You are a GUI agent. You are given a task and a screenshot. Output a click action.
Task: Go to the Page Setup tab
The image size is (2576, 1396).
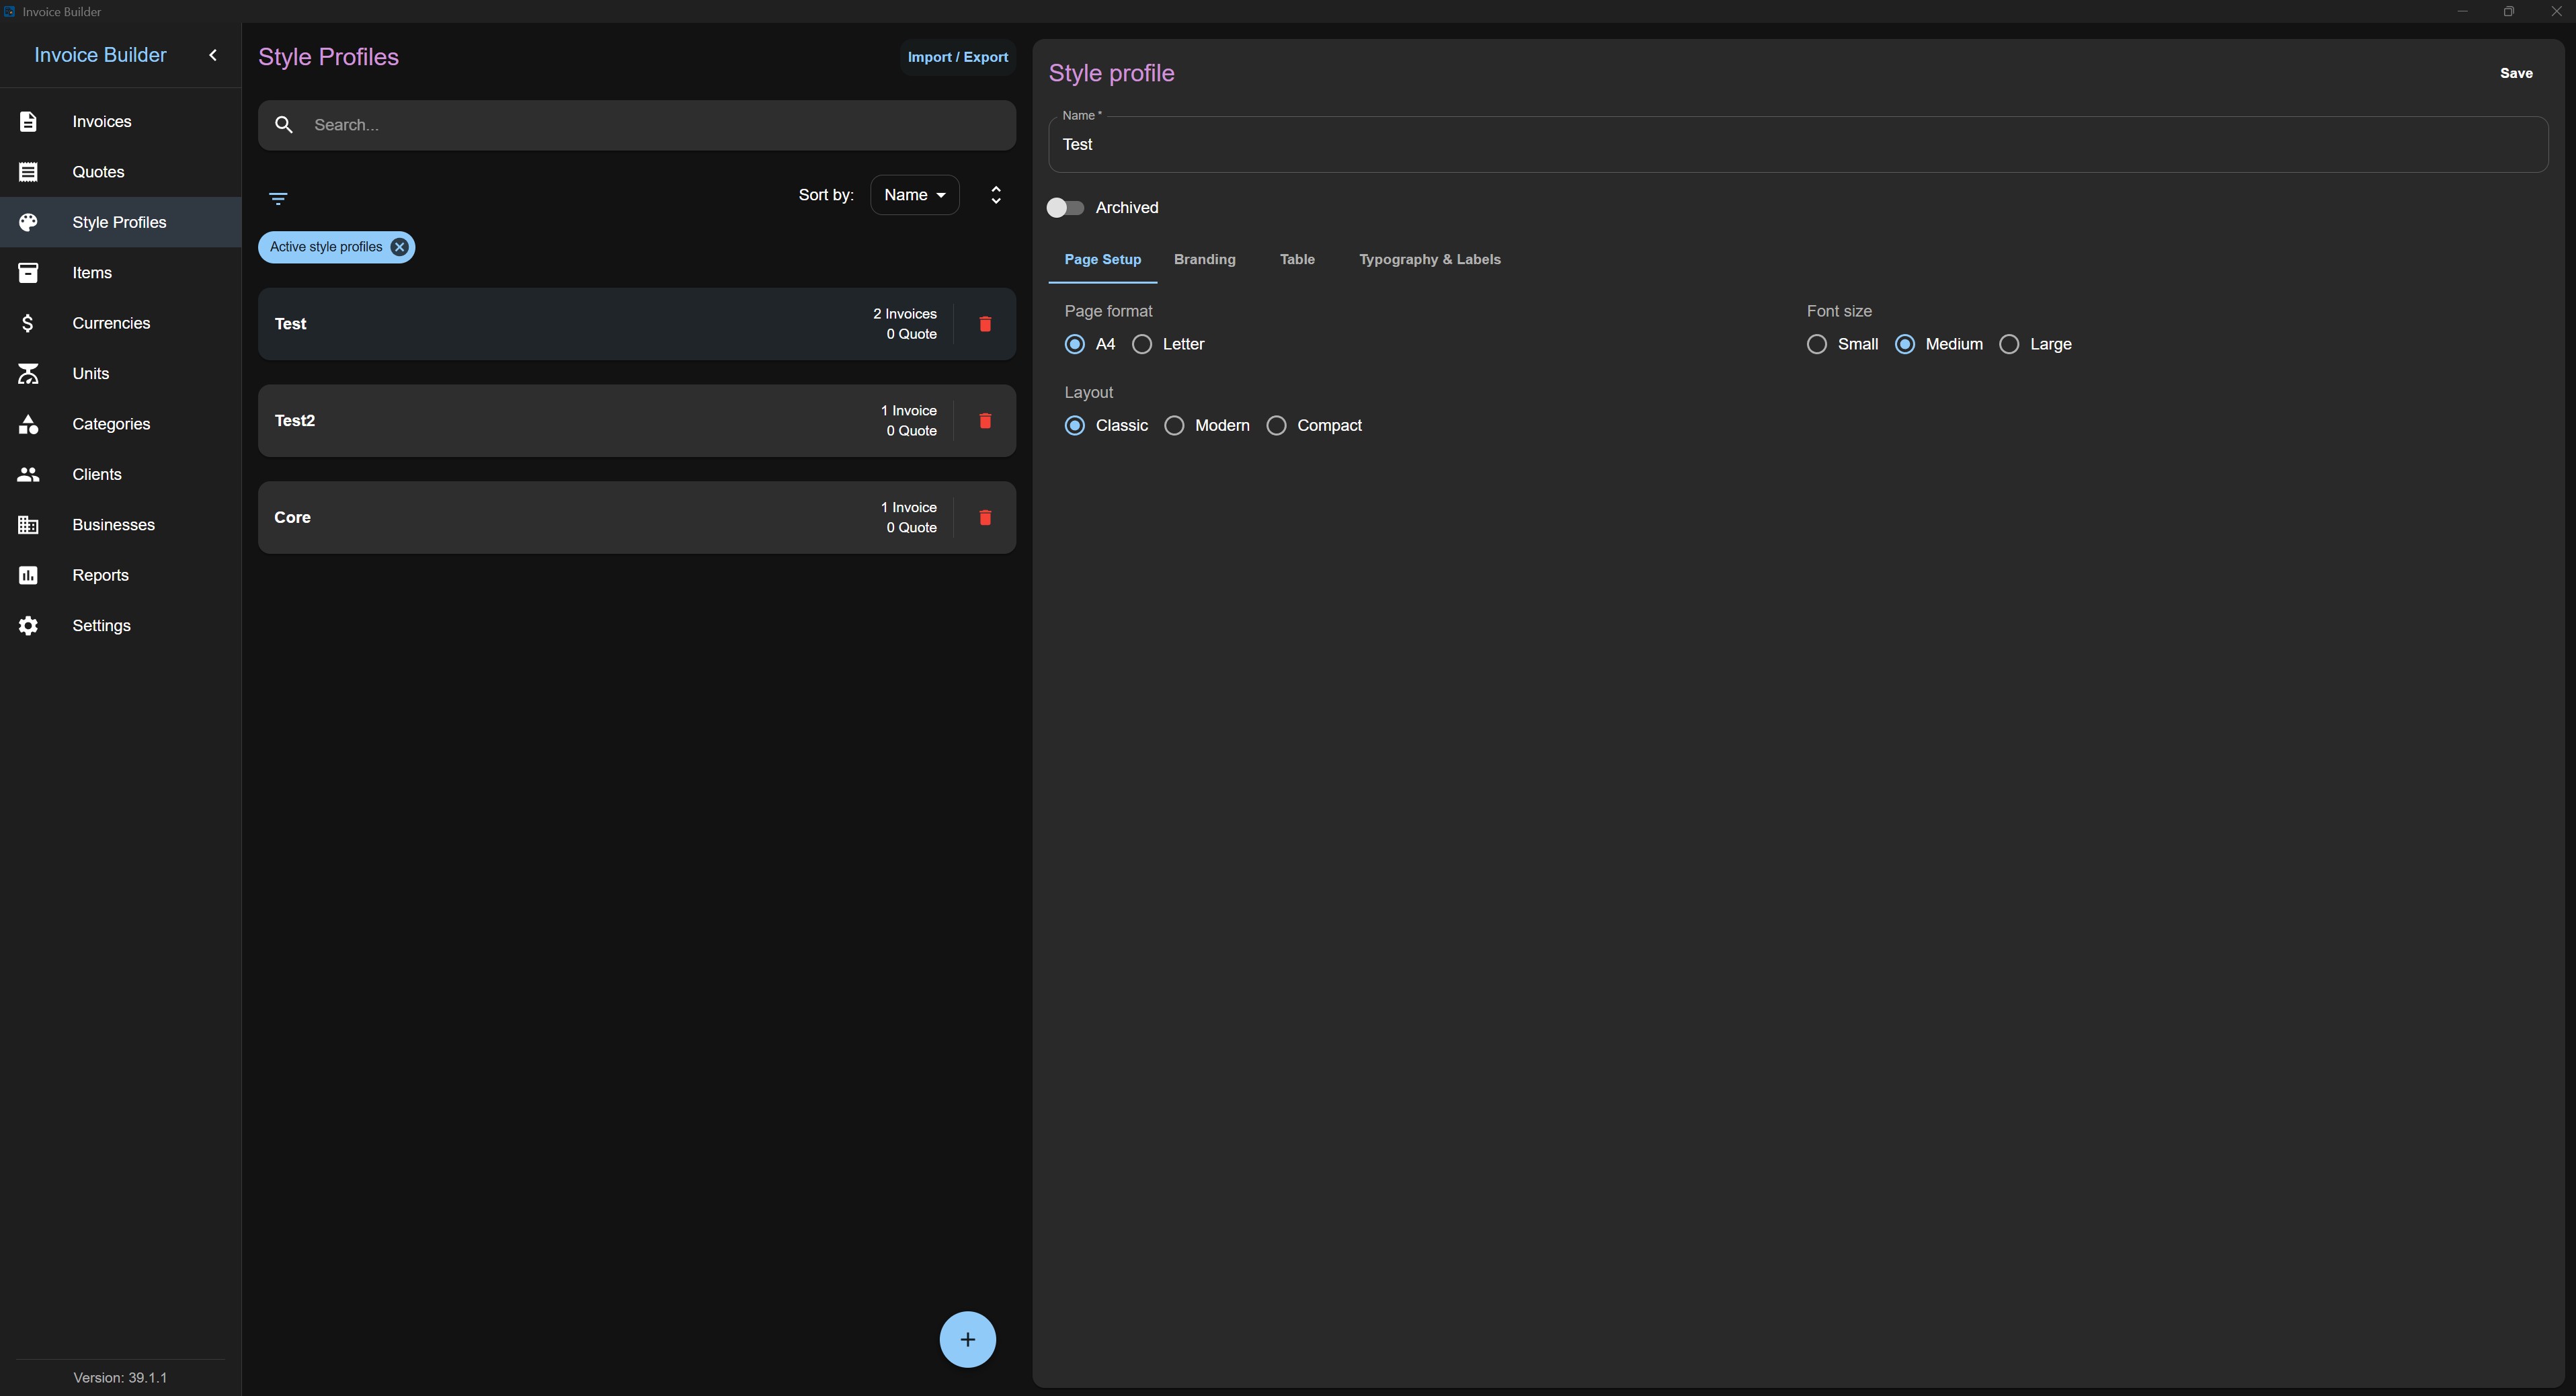click(x=1102, y=260)
